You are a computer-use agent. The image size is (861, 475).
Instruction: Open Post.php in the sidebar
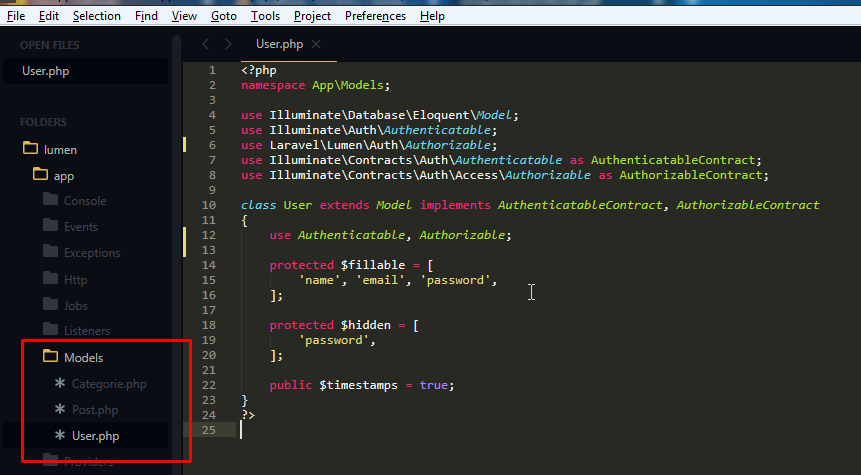95,410
